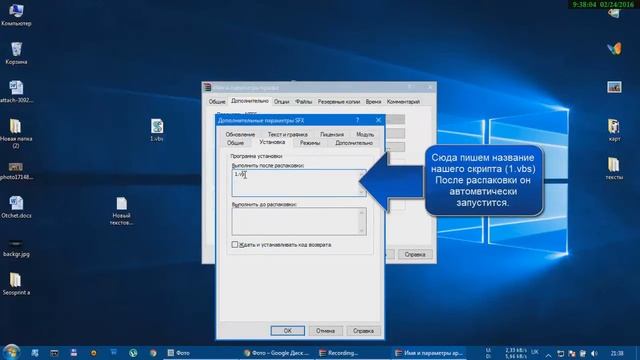Open the Дополнительно tab in SFX dialog

(354, 143)
